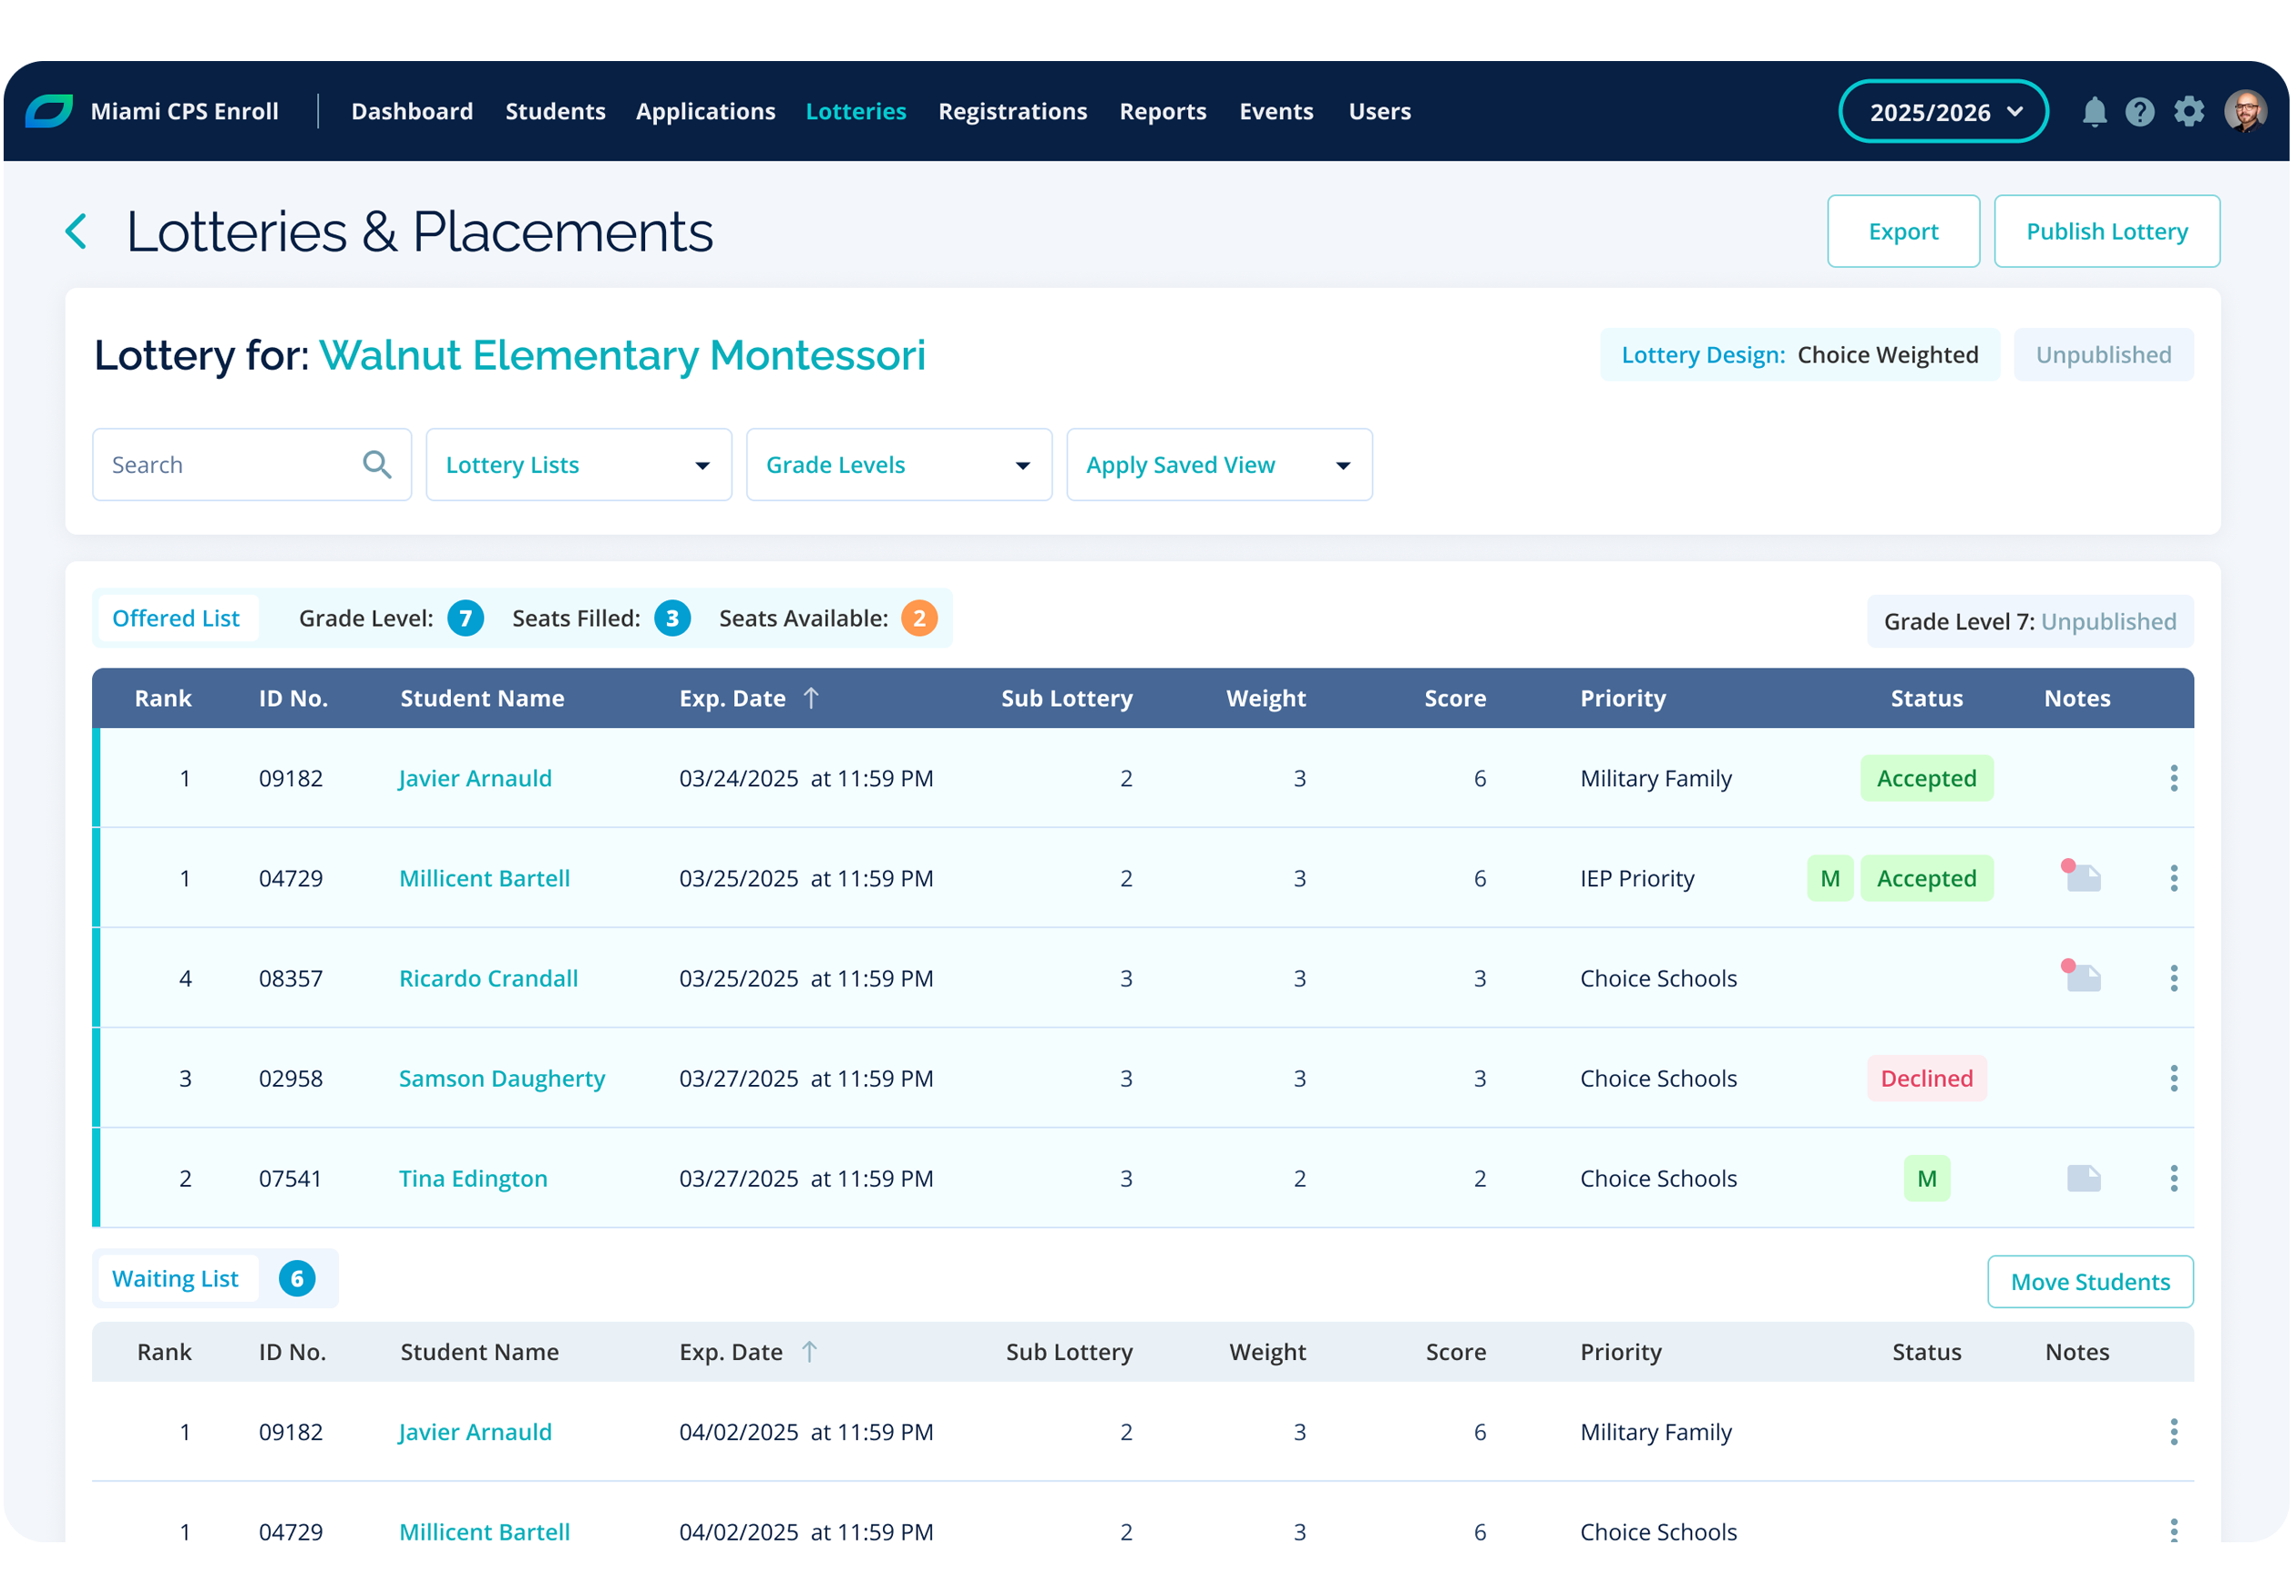Click the Publish Lottery button
This screenshot has width=2296, height=1596.
click(2106, 231)
